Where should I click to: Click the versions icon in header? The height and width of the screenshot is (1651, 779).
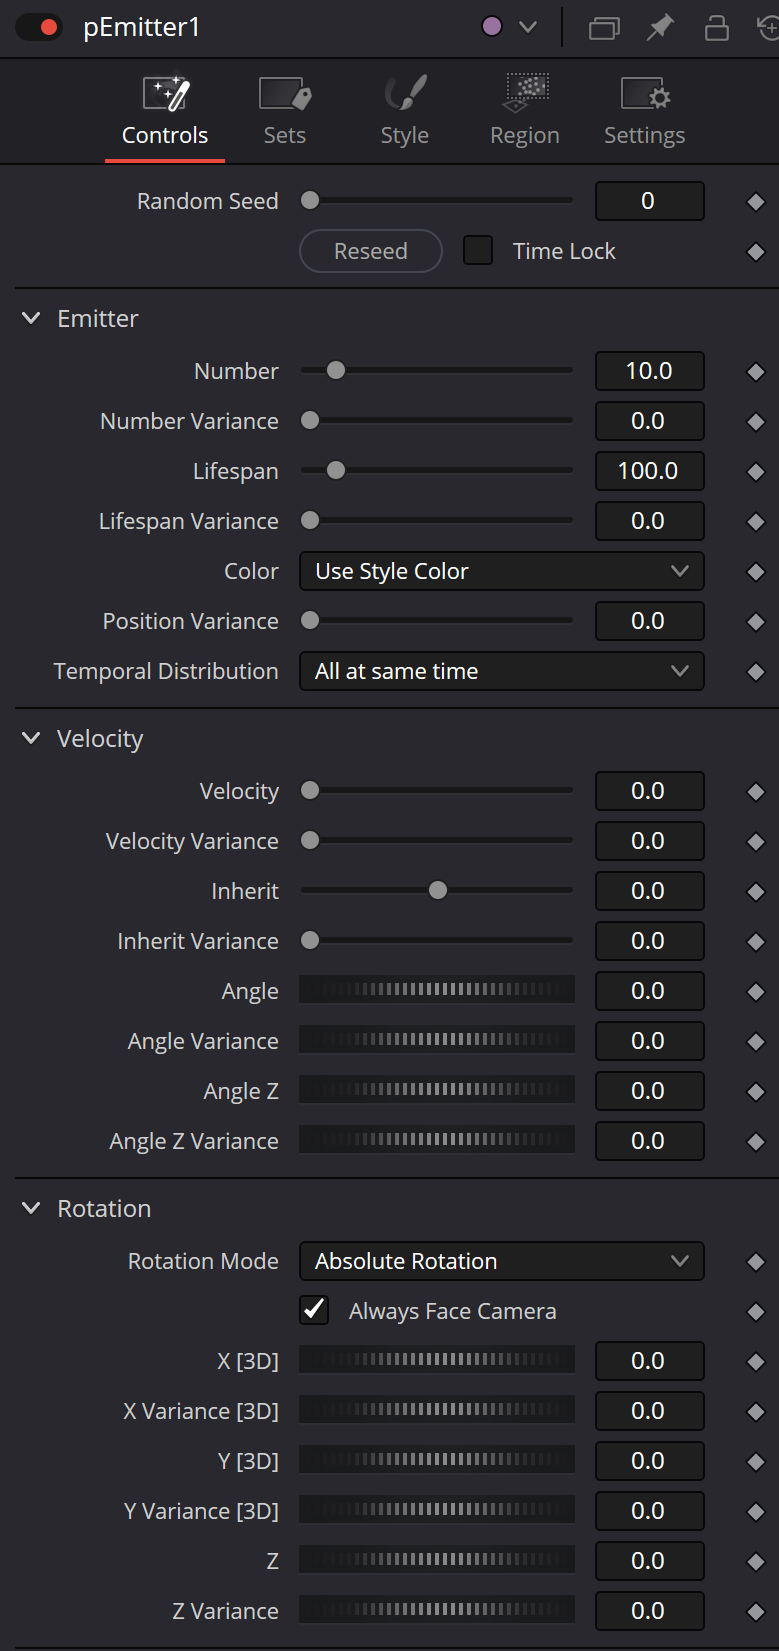click(x=604, y=28)
